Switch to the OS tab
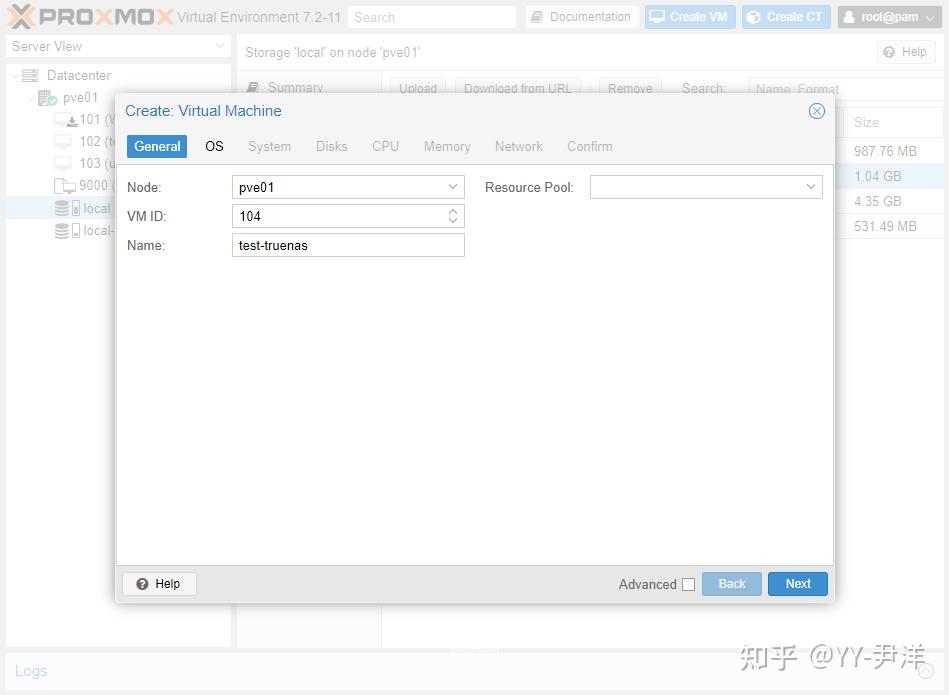Screen dimensions: 949x695 point(213,146)
